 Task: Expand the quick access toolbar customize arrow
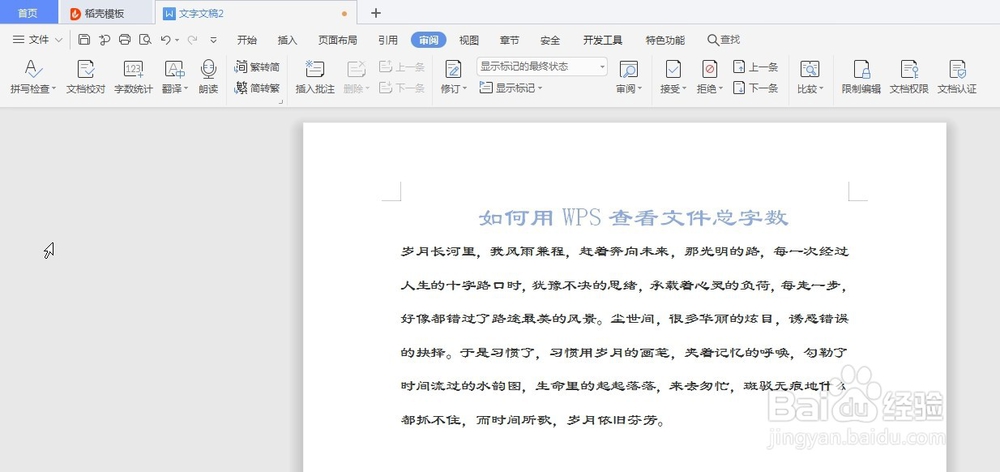pos(213,40)
